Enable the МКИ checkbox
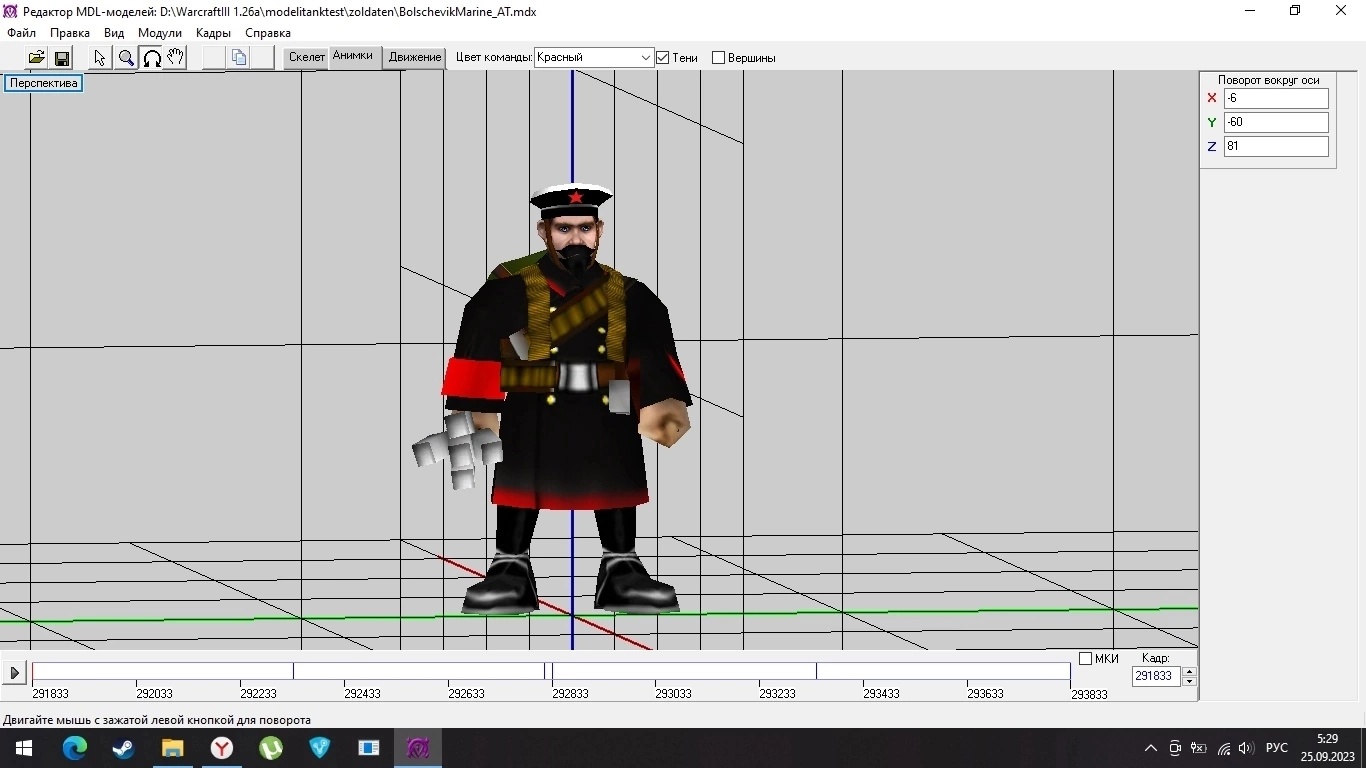The image size is (1366, 768). point(1085,659)
